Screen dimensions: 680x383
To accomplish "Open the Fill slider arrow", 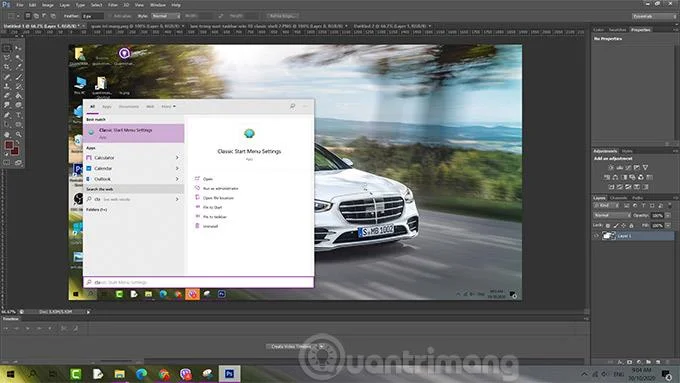I will click(x=668, y=226).
